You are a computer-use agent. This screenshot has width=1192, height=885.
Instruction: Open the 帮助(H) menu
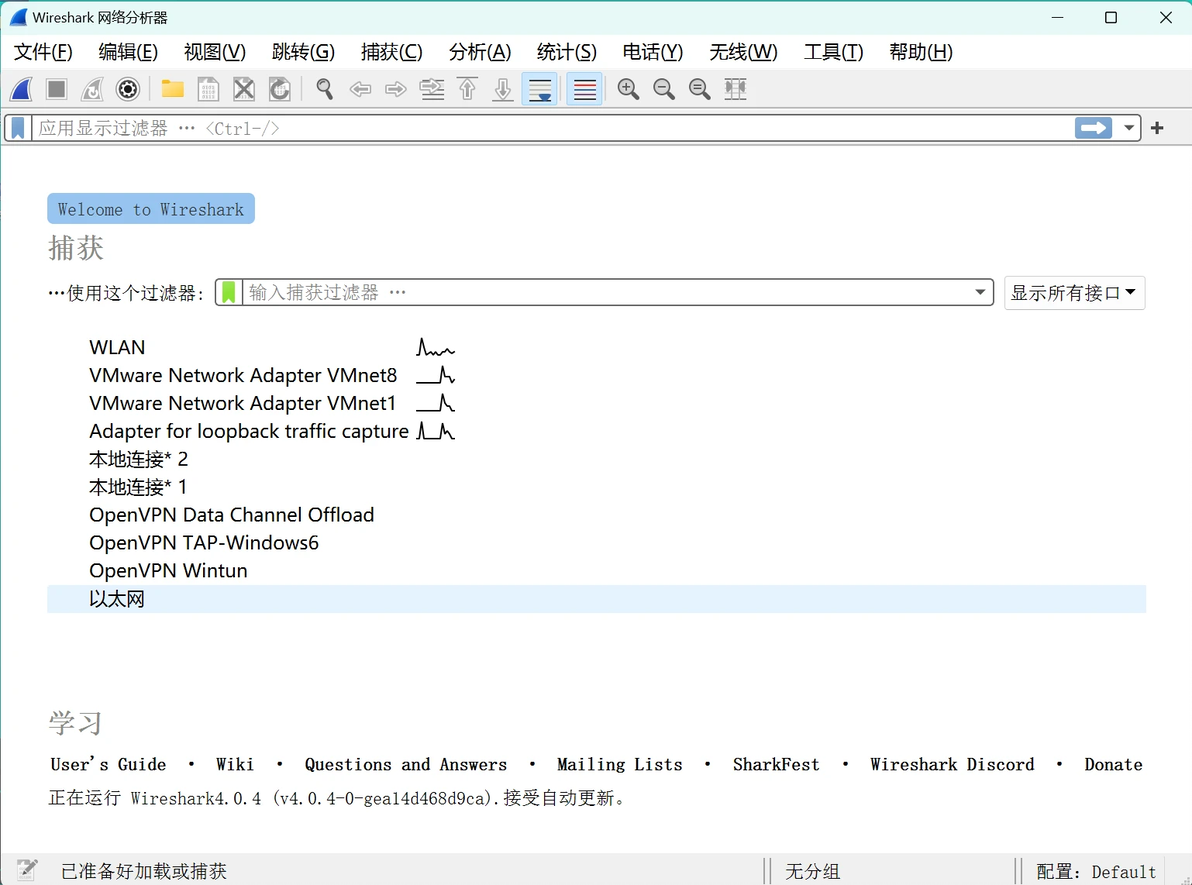[921, 52]
